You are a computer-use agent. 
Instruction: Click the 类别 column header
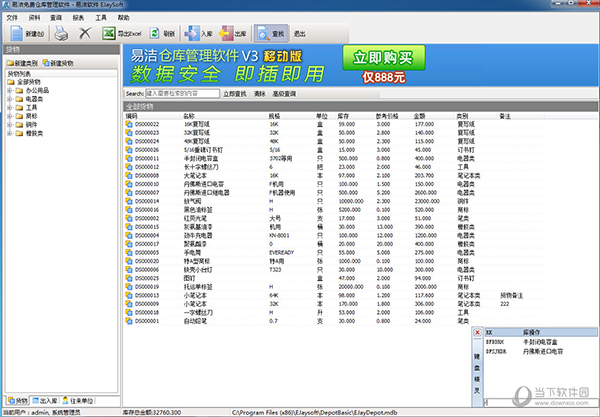(x=462, y=116)
